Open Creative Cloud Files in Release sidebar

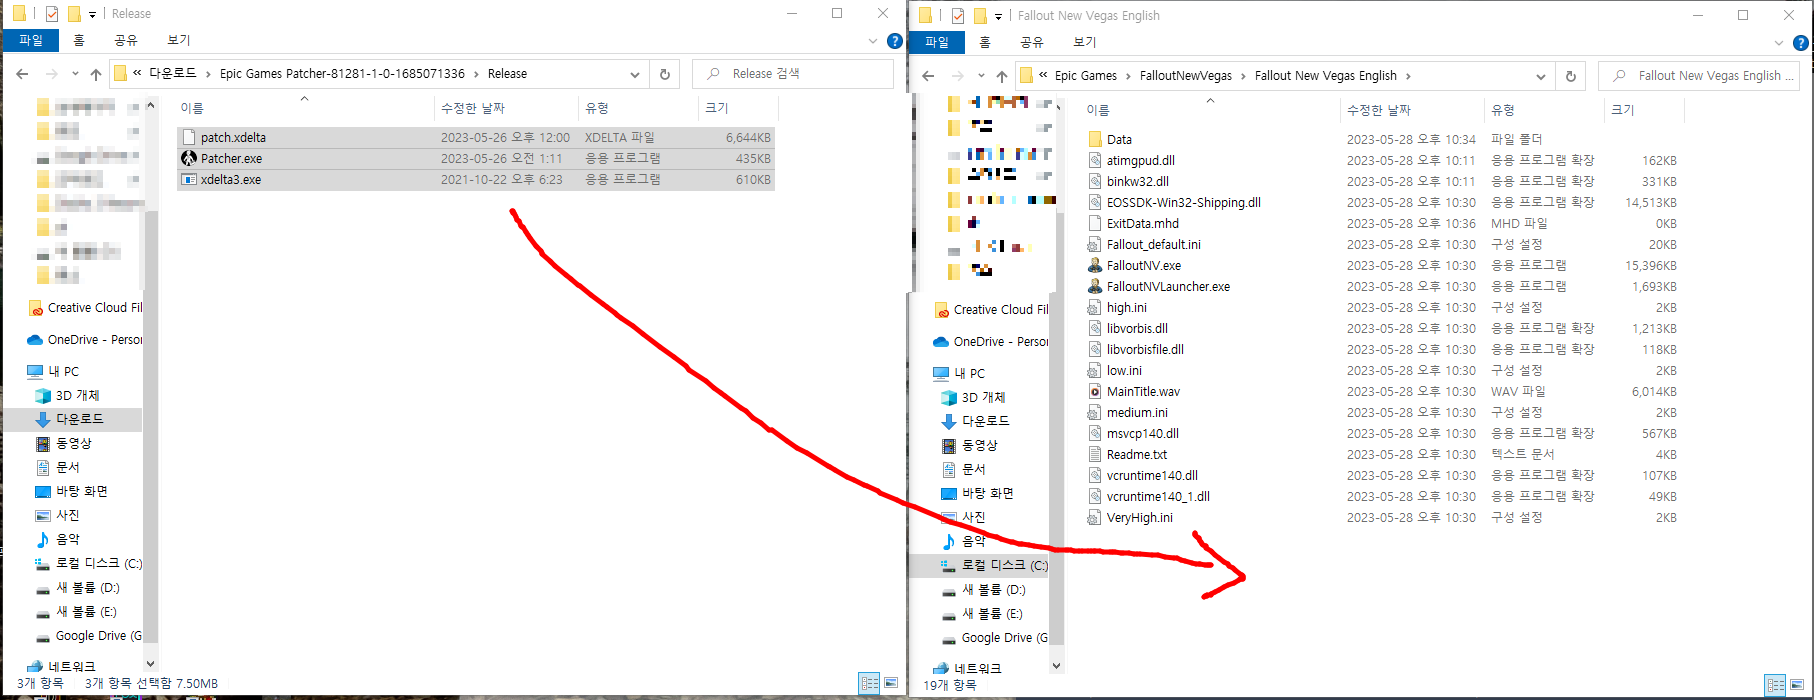coord(85,308)
